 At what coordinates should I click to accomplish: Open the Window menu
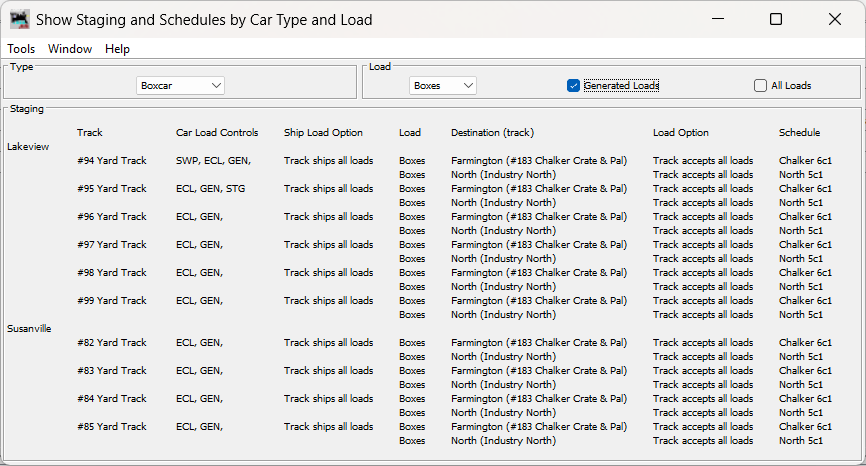[x=70, y=49]
